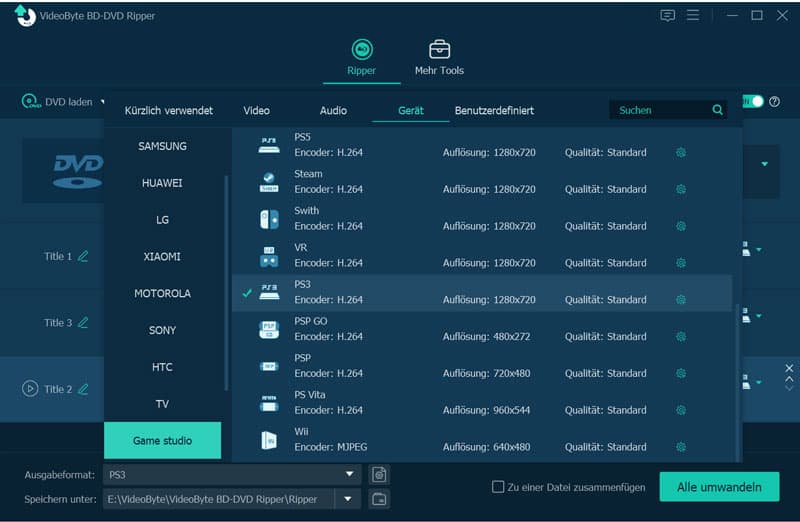
Task: Open settings gear for Wii profile
Action: click(681, 447)
